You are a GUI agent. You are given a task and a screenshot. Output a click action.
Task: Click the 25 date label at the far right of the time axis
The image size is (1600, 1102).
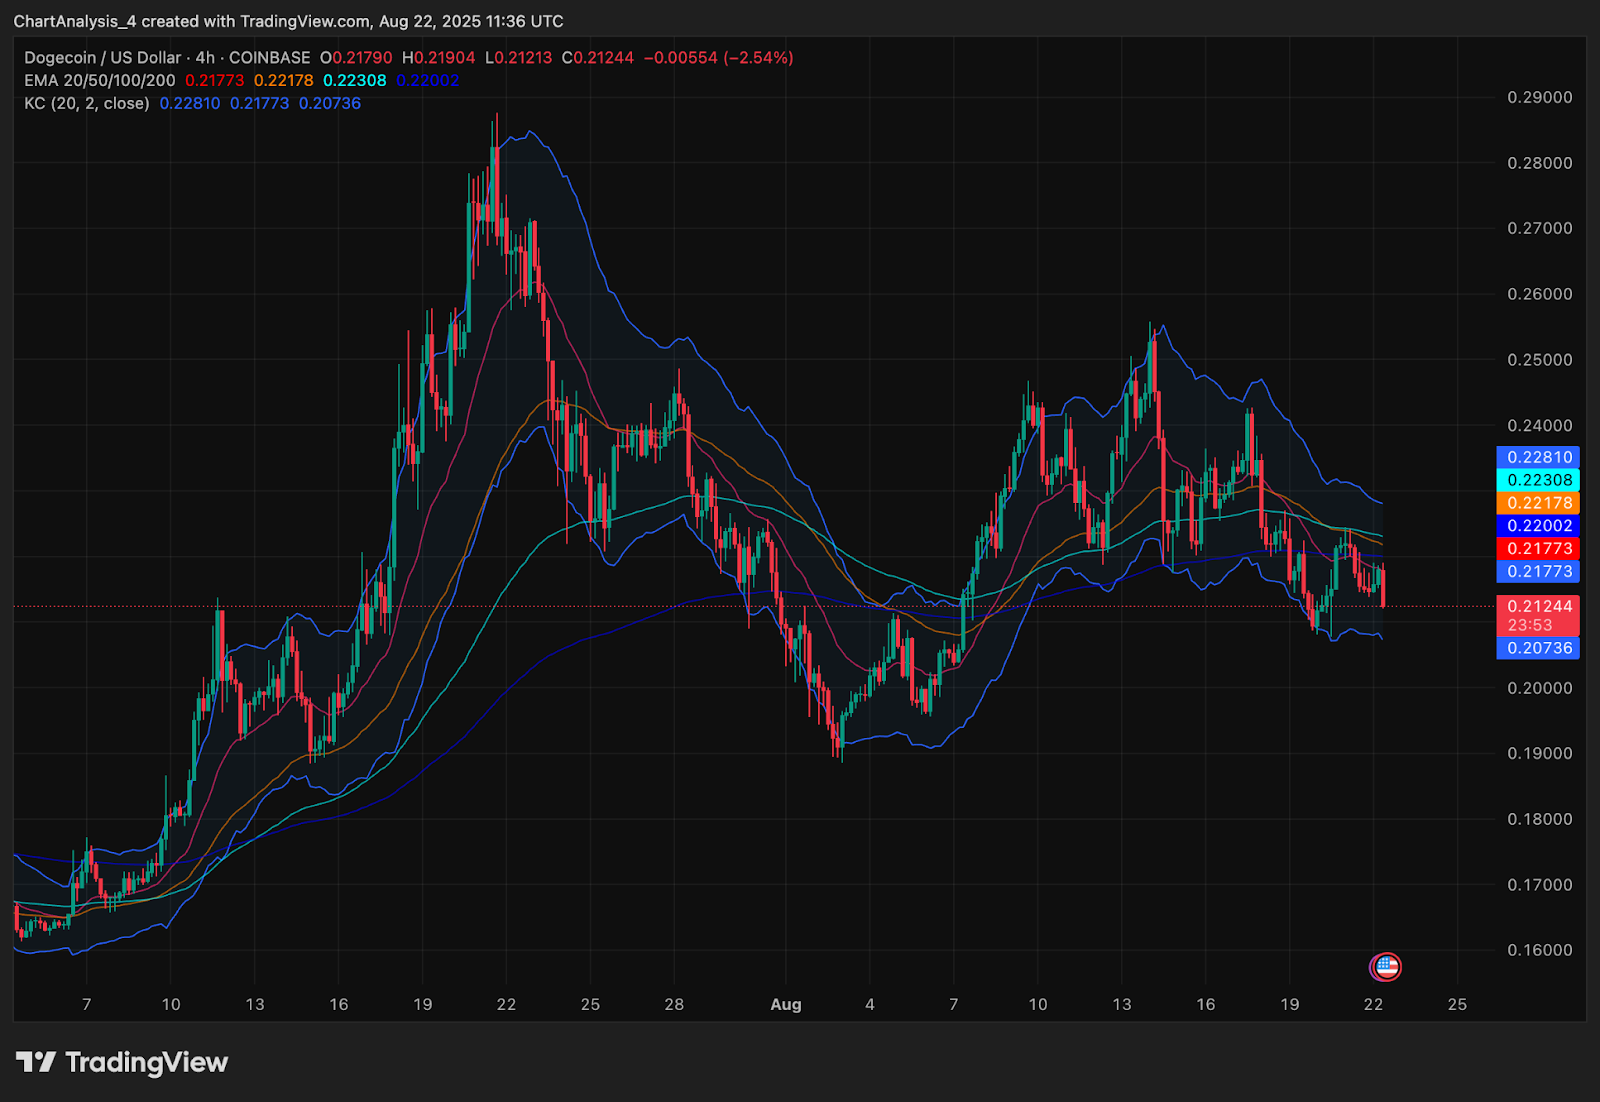(1457, 1004)
